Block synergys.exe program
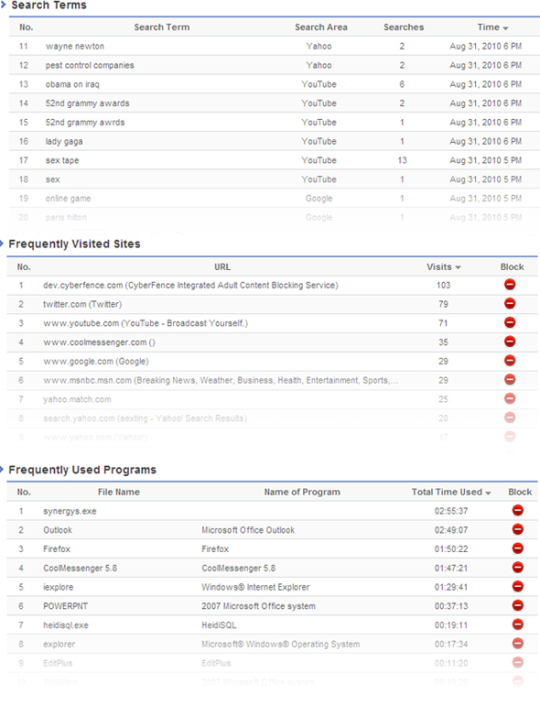540x705 pixels. tap(518, 510)
